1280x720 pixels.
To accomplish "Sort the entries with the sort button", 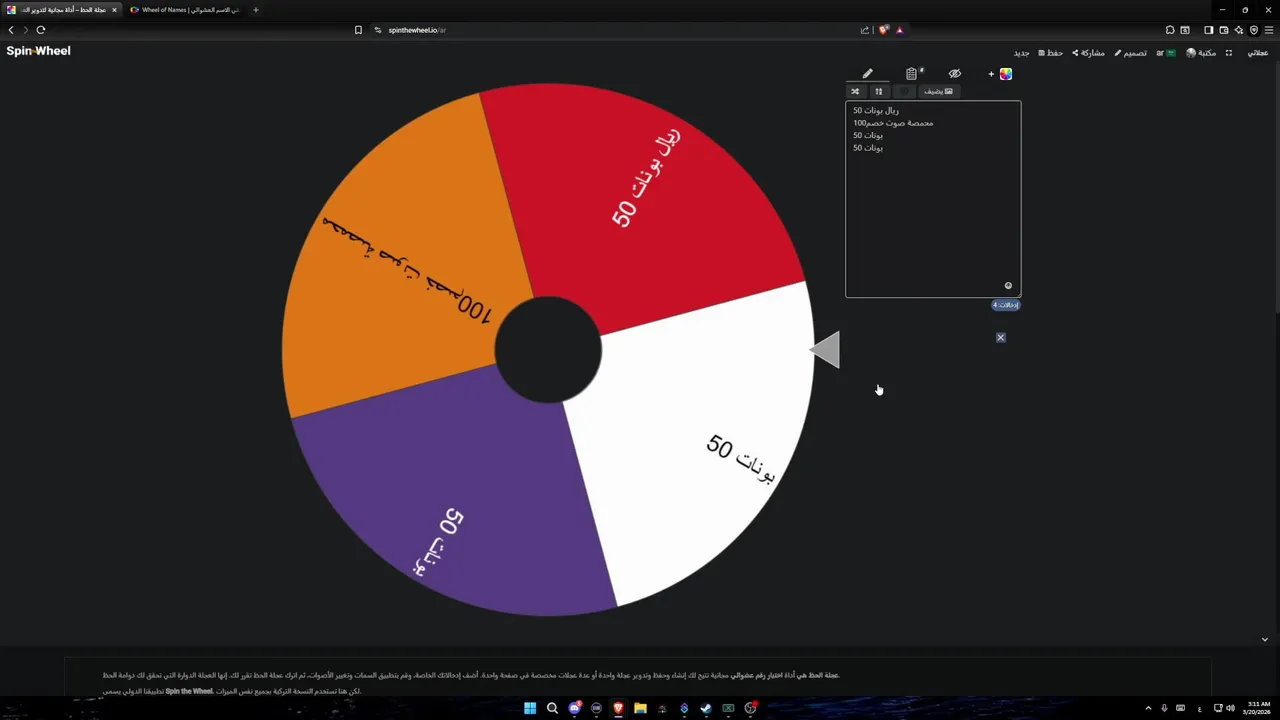I will pos(879,91).
